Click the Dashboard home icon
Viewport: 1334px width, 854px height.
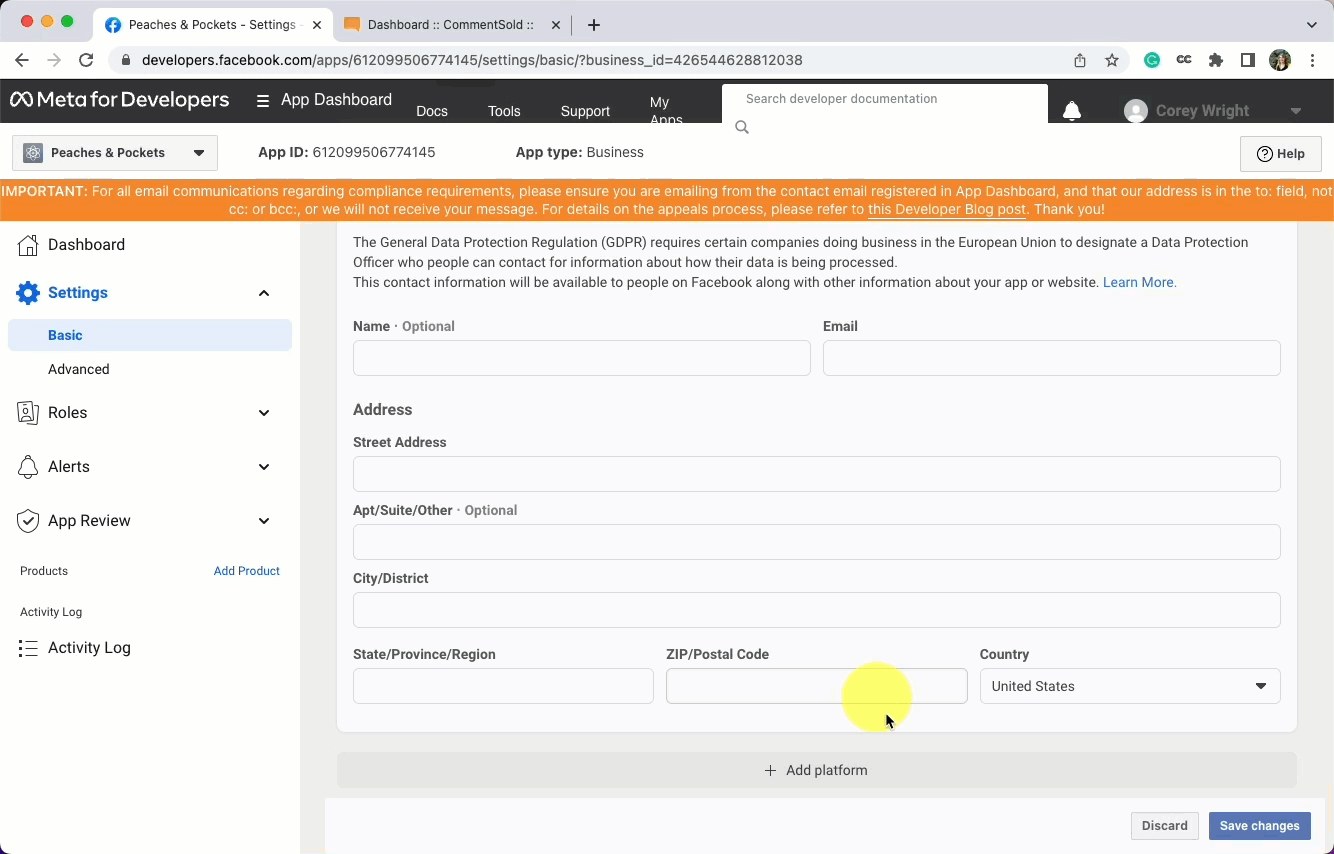click(29, 245)
